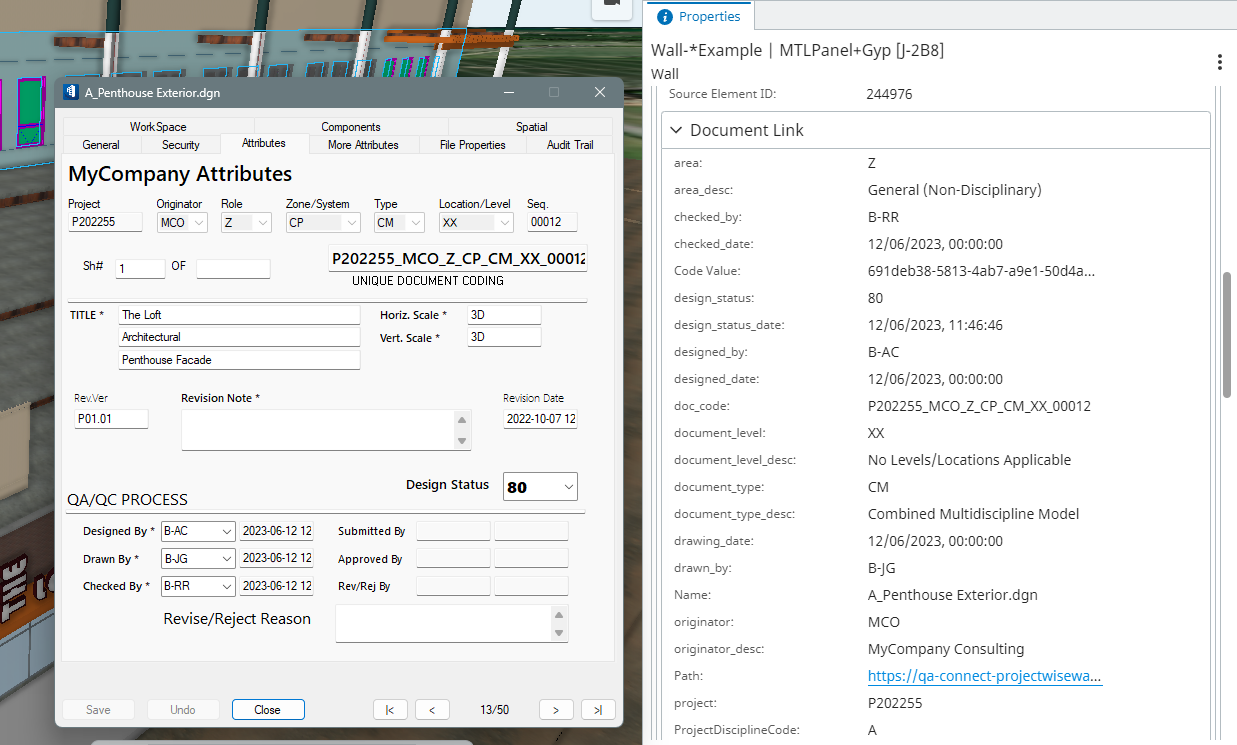Switch to the More Attributes tab
Viewport: 1237px width, 745px height.
click(363, 145)
